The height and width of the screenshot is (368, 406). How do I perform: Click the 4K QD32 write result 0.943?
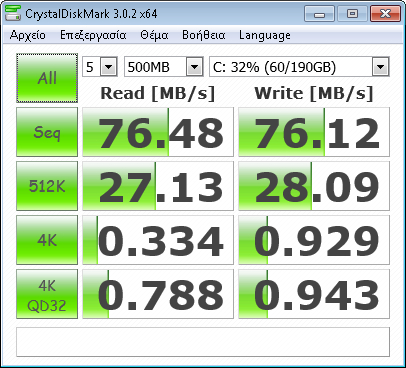[314, 294]
